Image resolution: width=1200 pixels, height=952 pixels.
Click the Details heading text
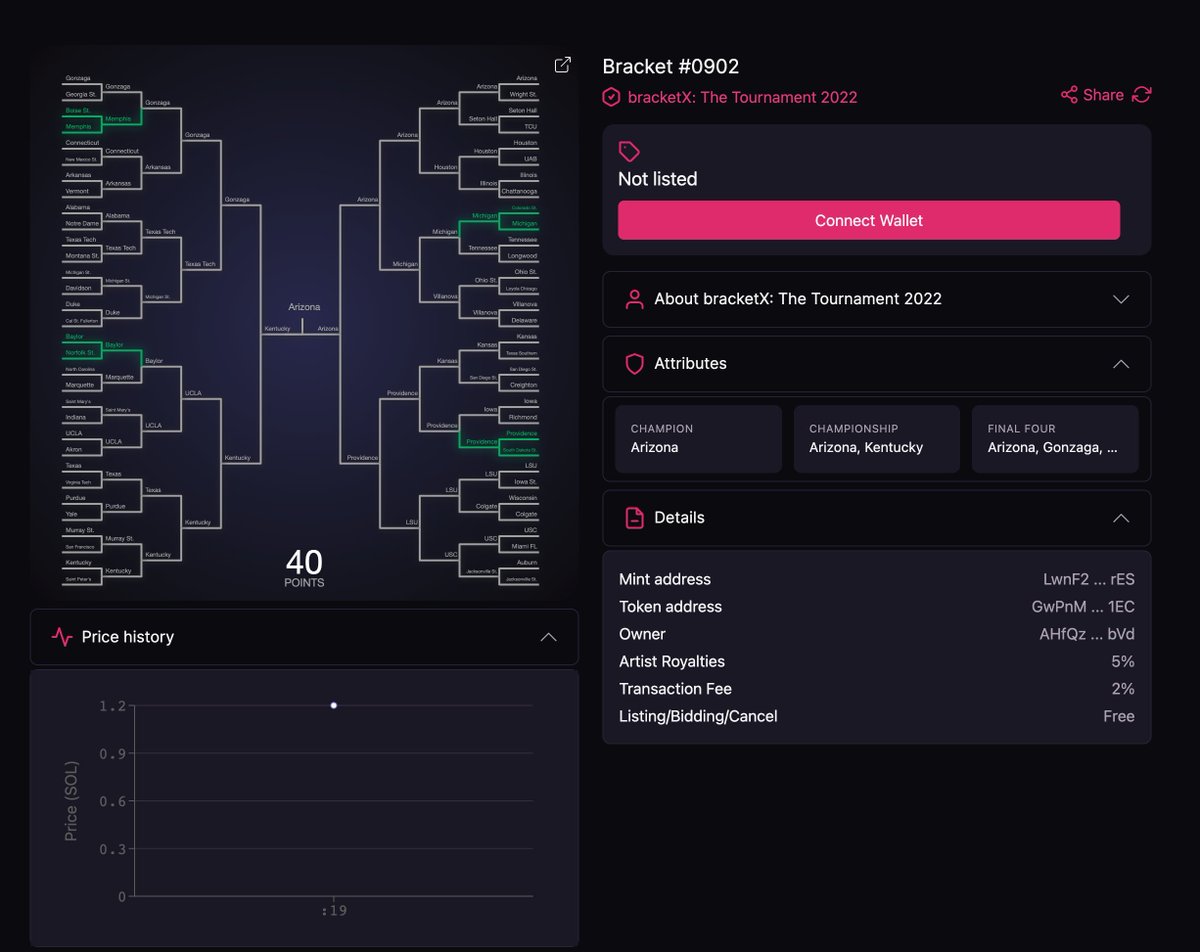pyautogui.click(x=679, y=518)
